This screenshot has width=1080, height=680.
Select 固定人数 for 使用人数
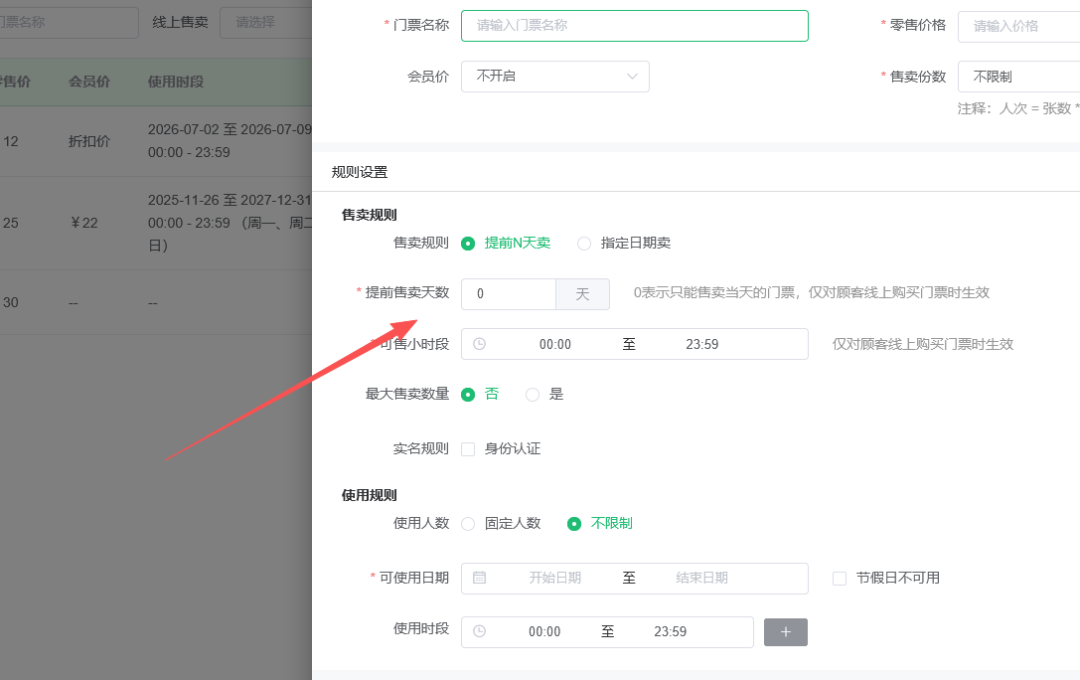[x=468, y=524]
